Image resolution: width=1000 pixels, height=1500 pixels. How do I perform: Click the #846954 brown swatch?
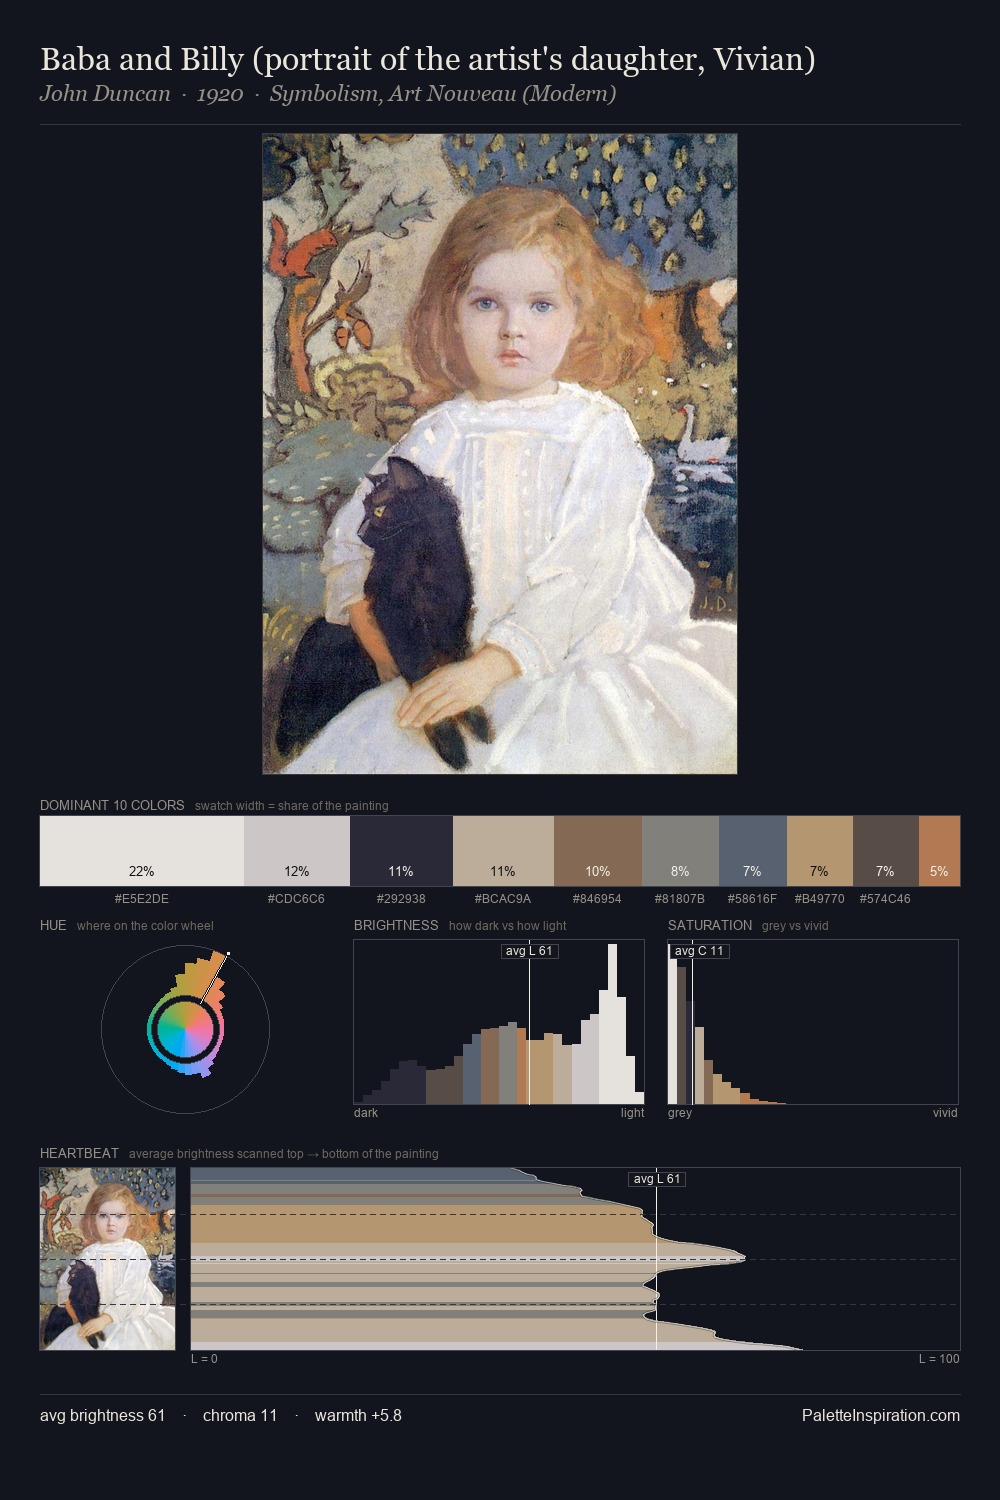click(x=598, y=851)
